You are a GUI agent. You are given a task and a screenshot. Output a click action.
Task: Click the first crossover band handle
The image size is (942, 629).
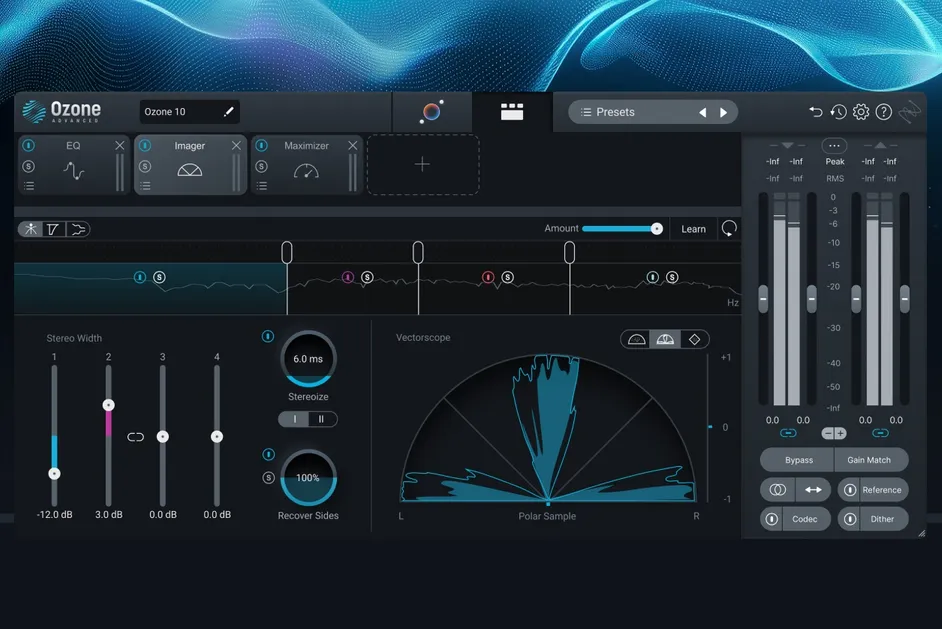coord(287,252)
